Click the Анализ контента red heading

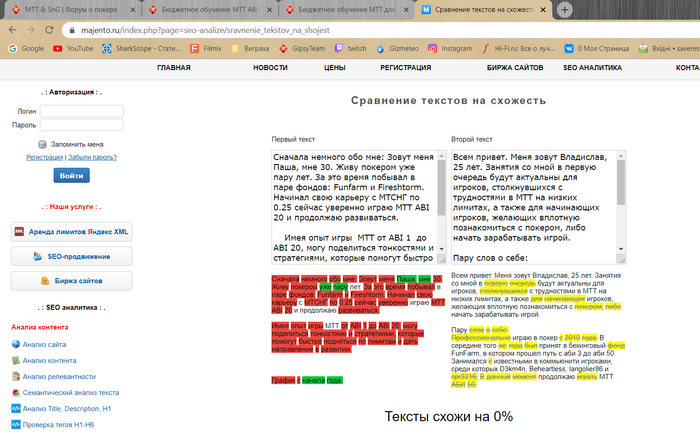tap(40, 327)
